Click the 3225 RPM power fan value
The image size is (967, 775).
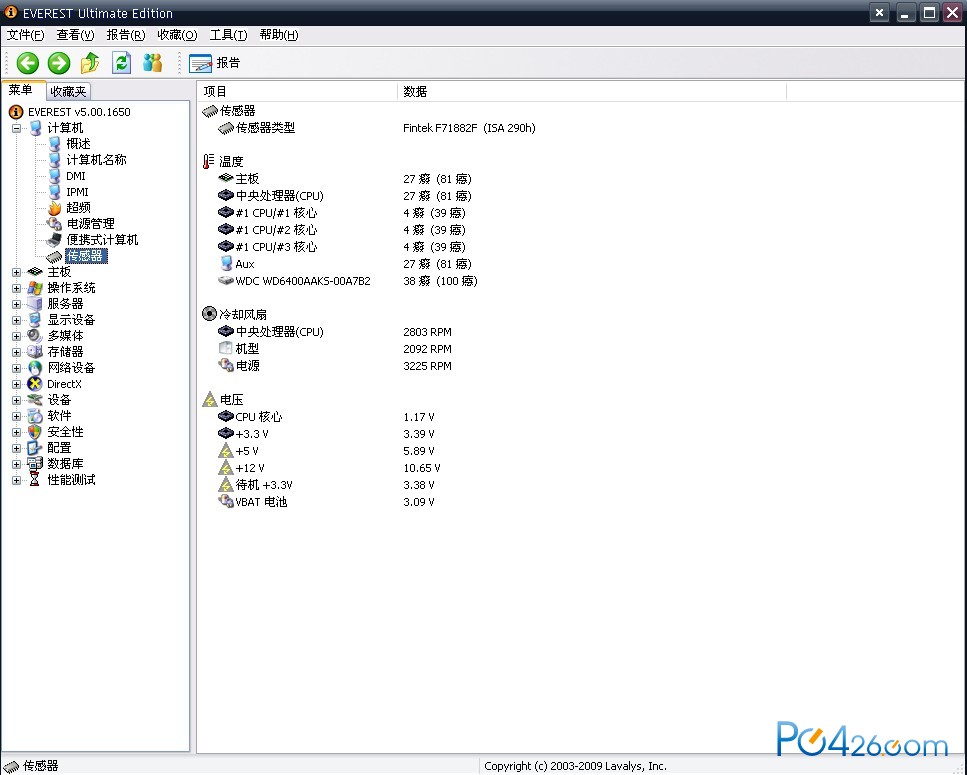pyautogui.click(x=427, y=366)
